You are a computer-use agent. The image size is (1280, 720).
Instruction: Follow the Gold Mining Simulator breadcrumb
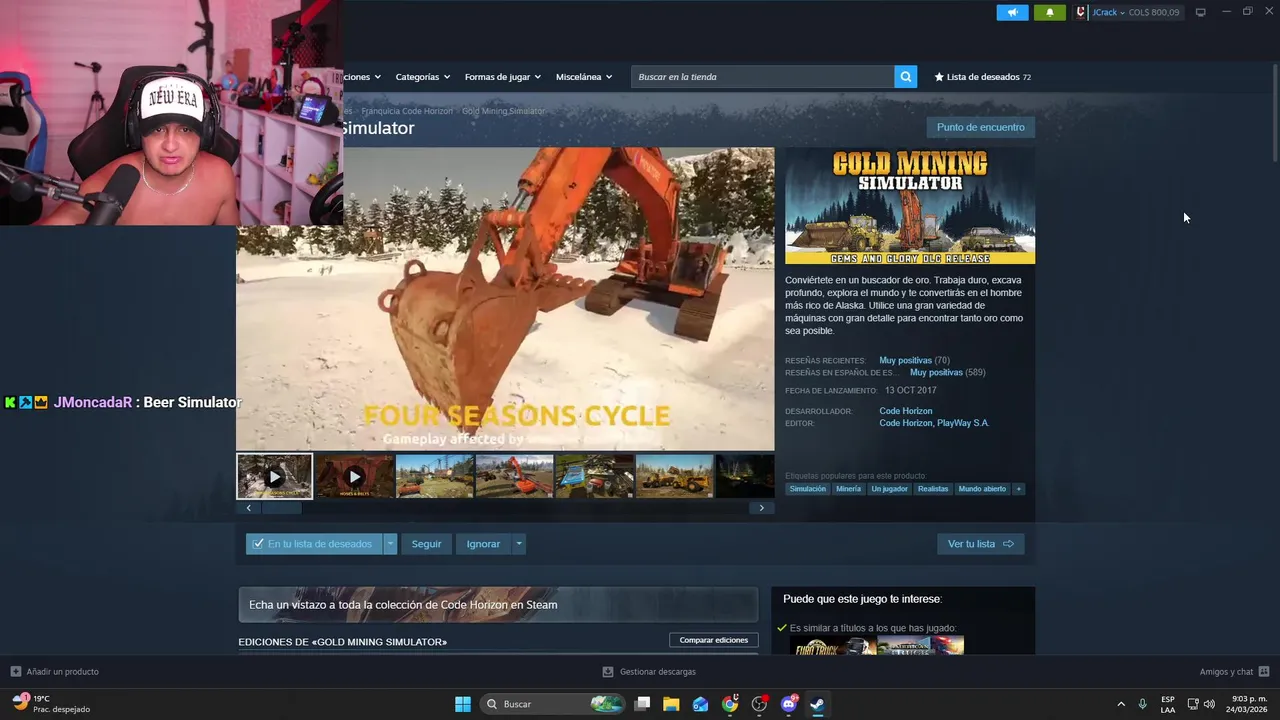[x=503, y=111]
